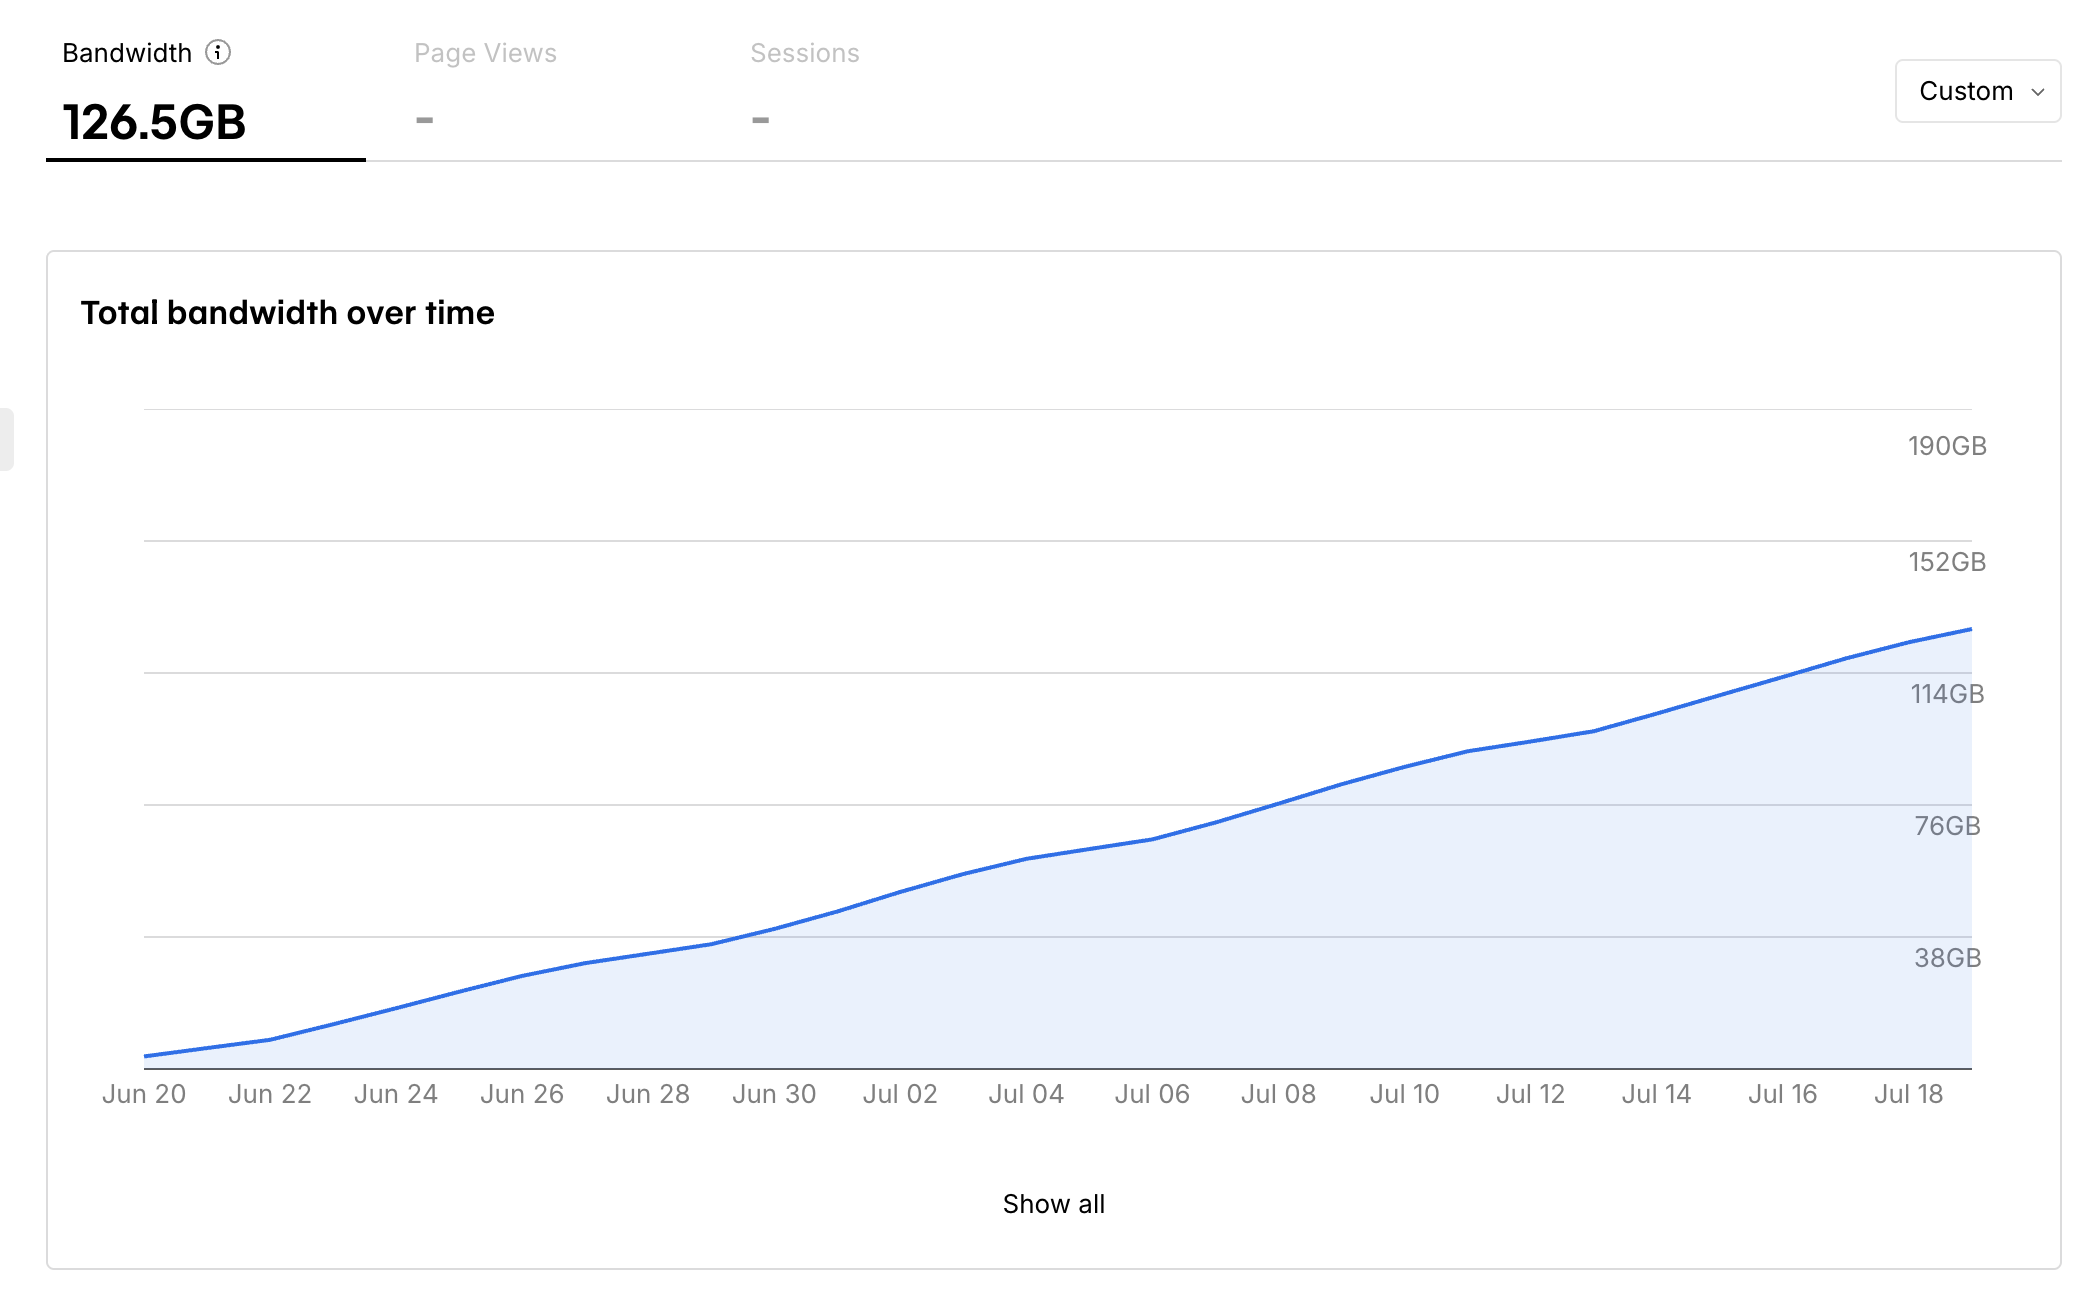Click the Jul 04 axis label

[1026, 1094]
